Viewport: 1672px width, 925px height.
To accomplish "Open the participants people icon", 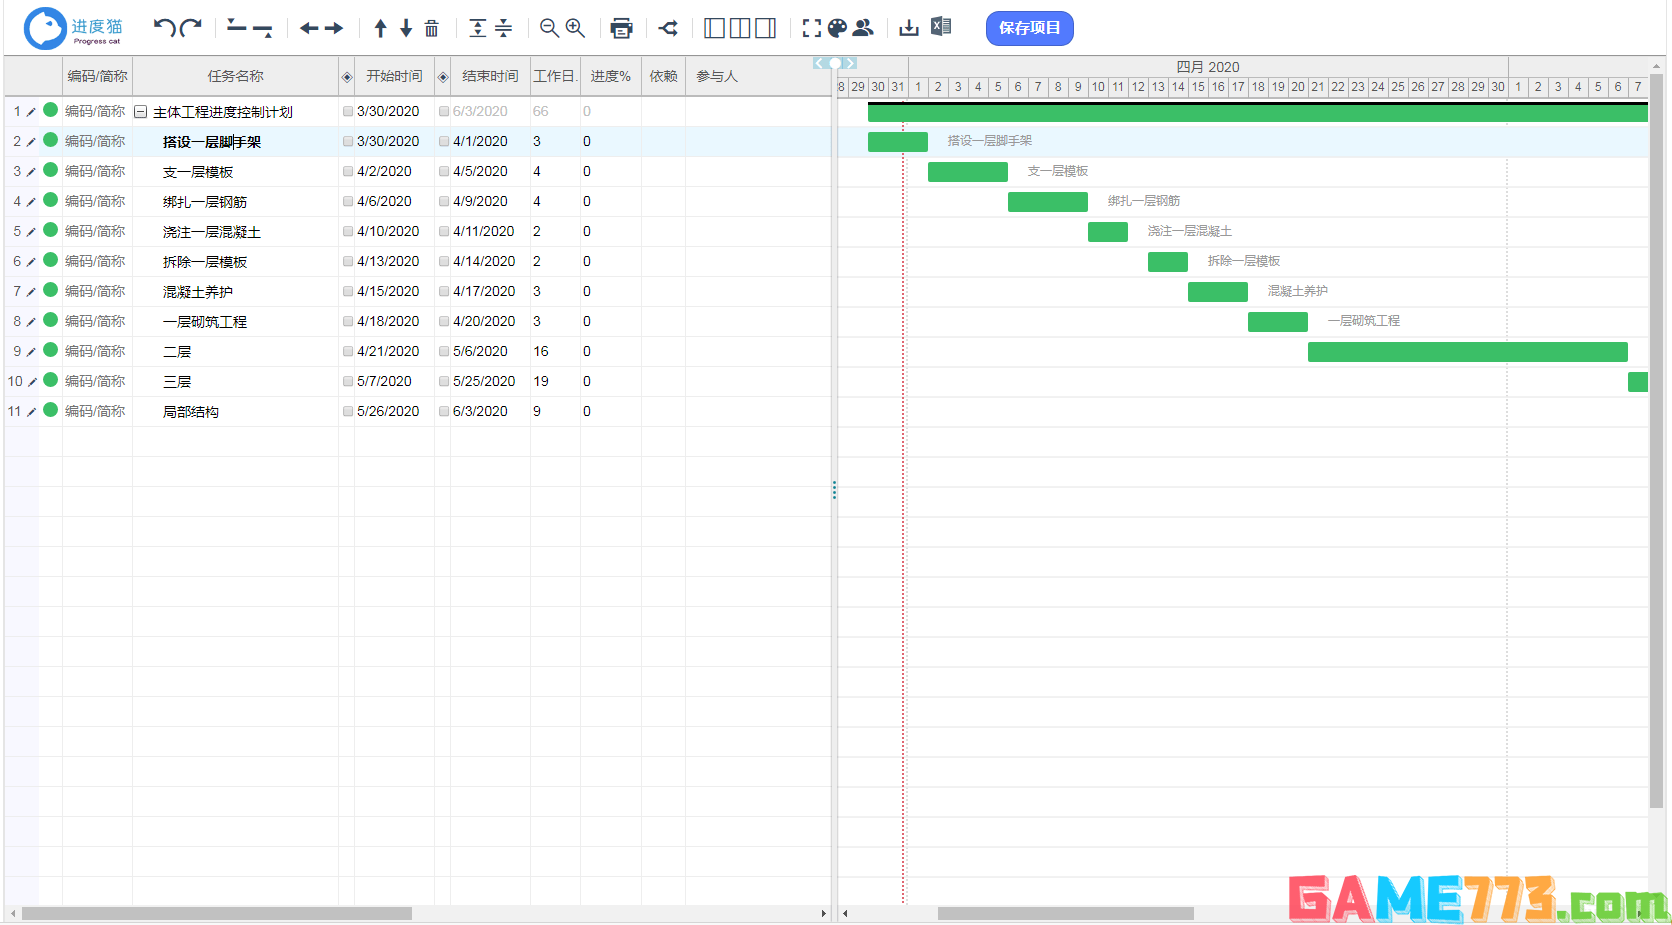I will (x=863, y=28).
